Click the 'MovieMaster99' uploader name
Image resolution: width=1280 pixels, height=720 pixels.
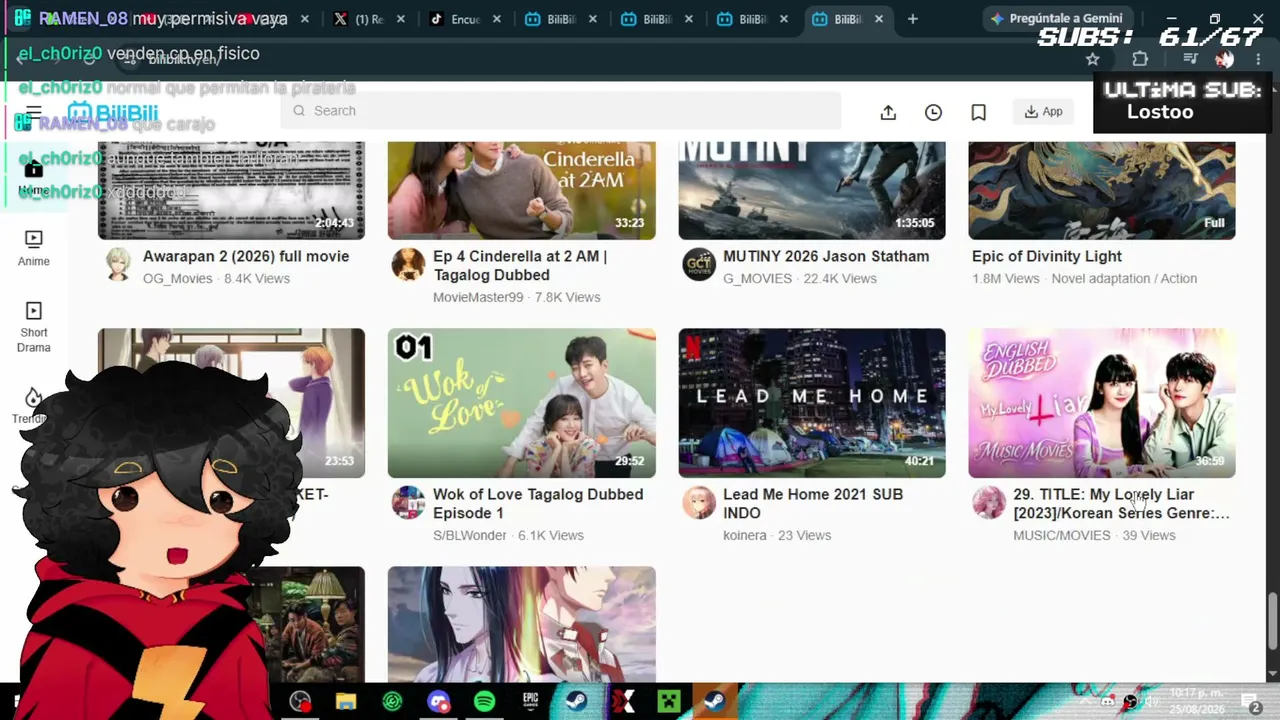[x=478, y=297]
